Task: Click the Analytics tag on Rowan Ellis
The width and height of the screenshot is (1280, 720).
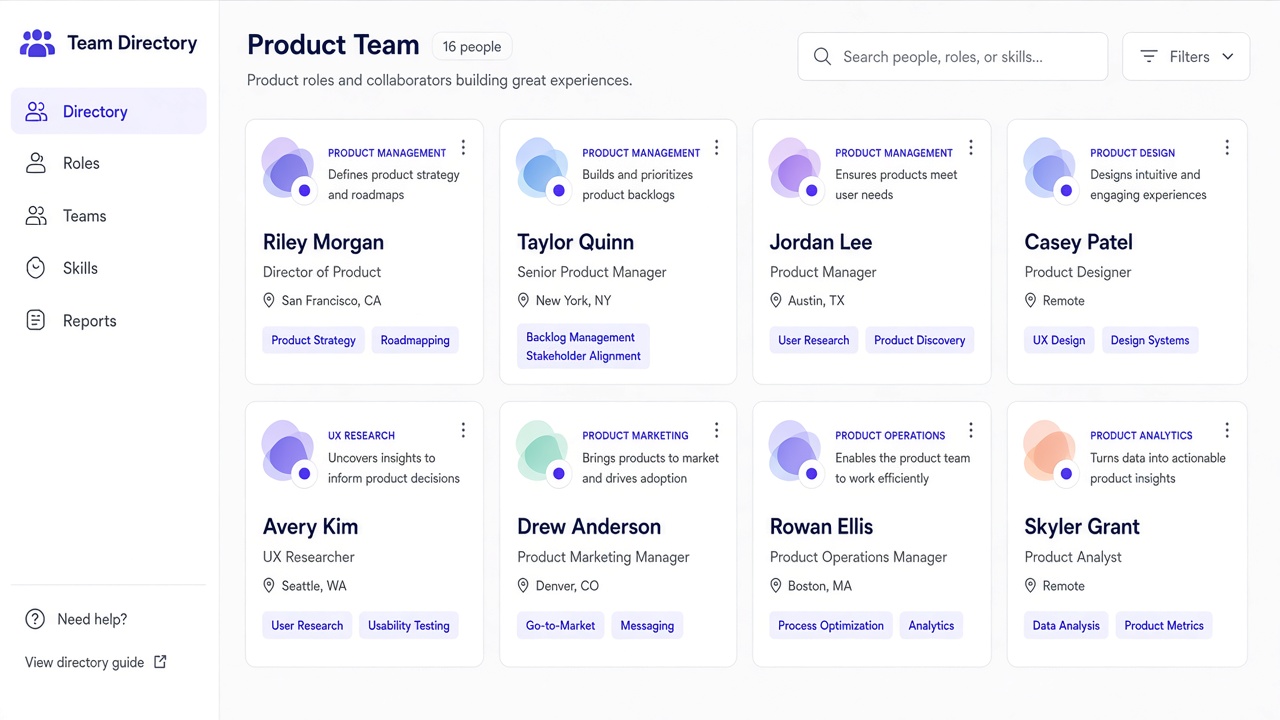Action: click(x=931, y=625)
